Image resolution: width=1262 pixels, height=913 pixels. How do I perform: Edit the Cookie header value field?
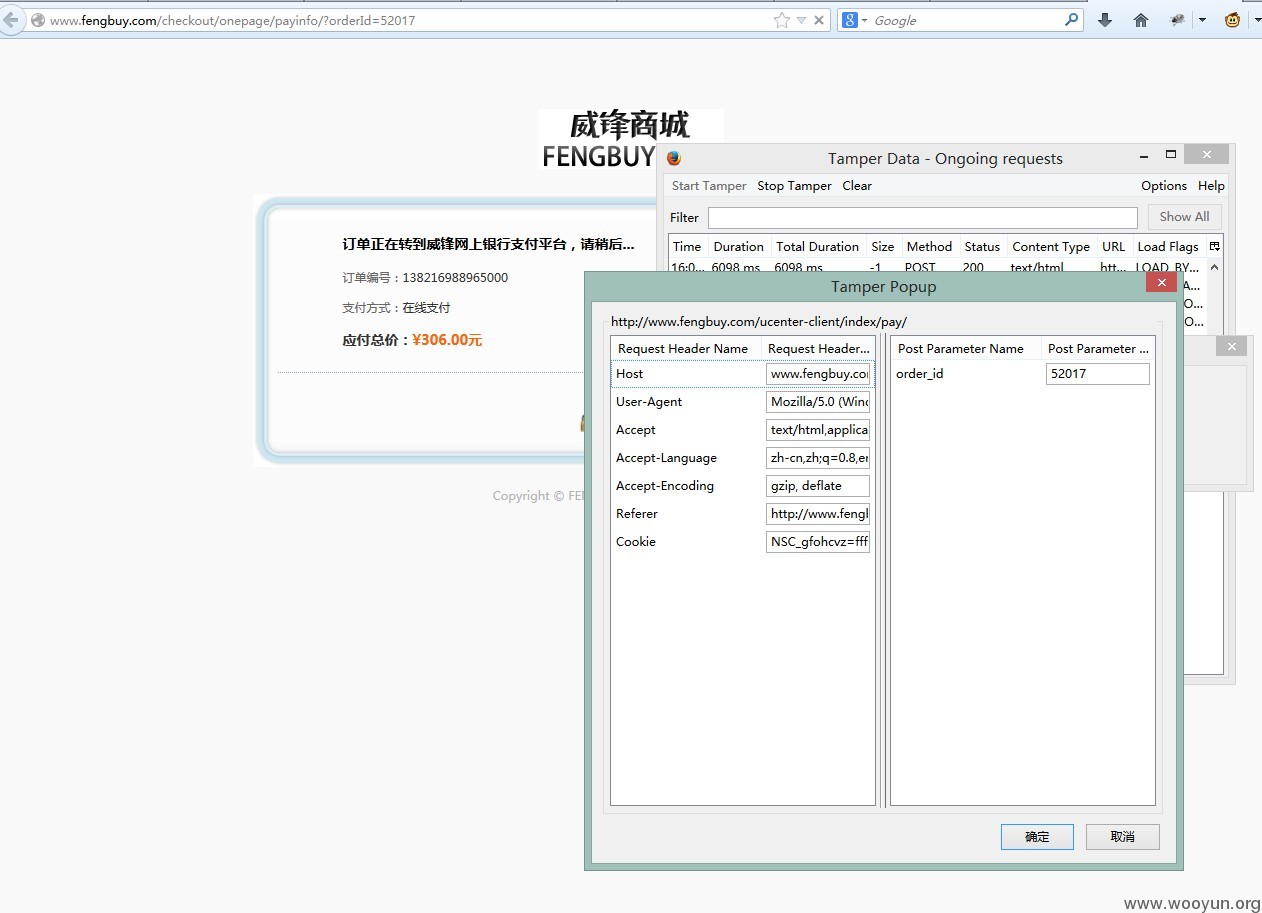818,542
